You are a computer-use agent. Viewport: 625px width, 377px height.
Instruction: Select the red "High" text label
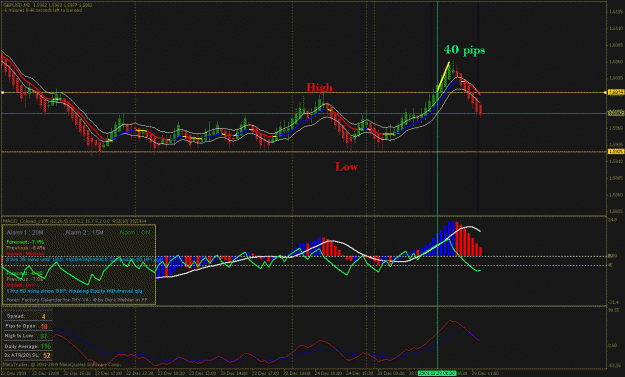coord(319,87)
